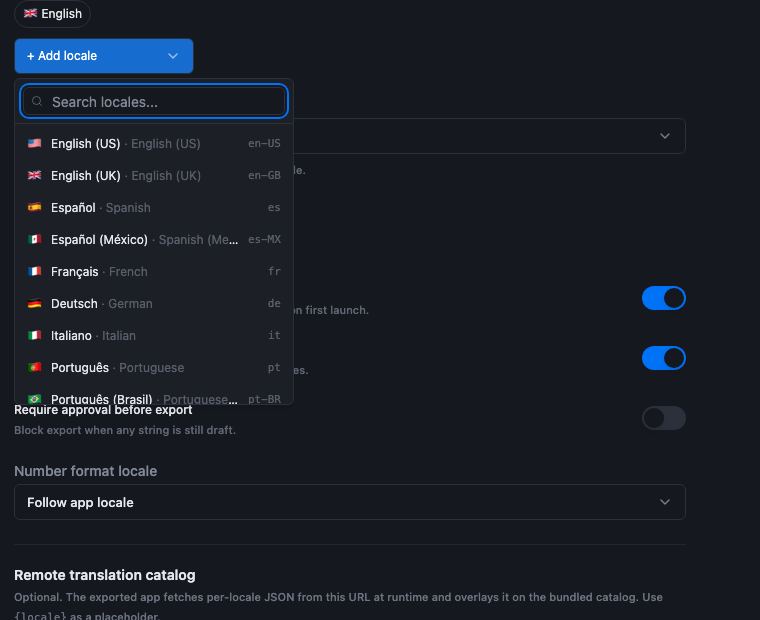
Task: Click the Italy flag icon
Action: [34, 335]
